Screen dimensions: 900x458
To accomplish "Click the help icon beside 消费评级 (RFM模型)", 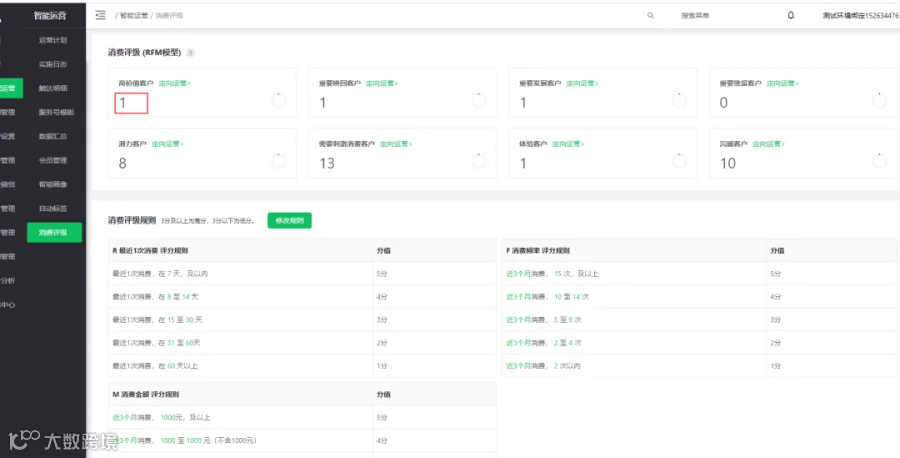I will click(191, 53).
